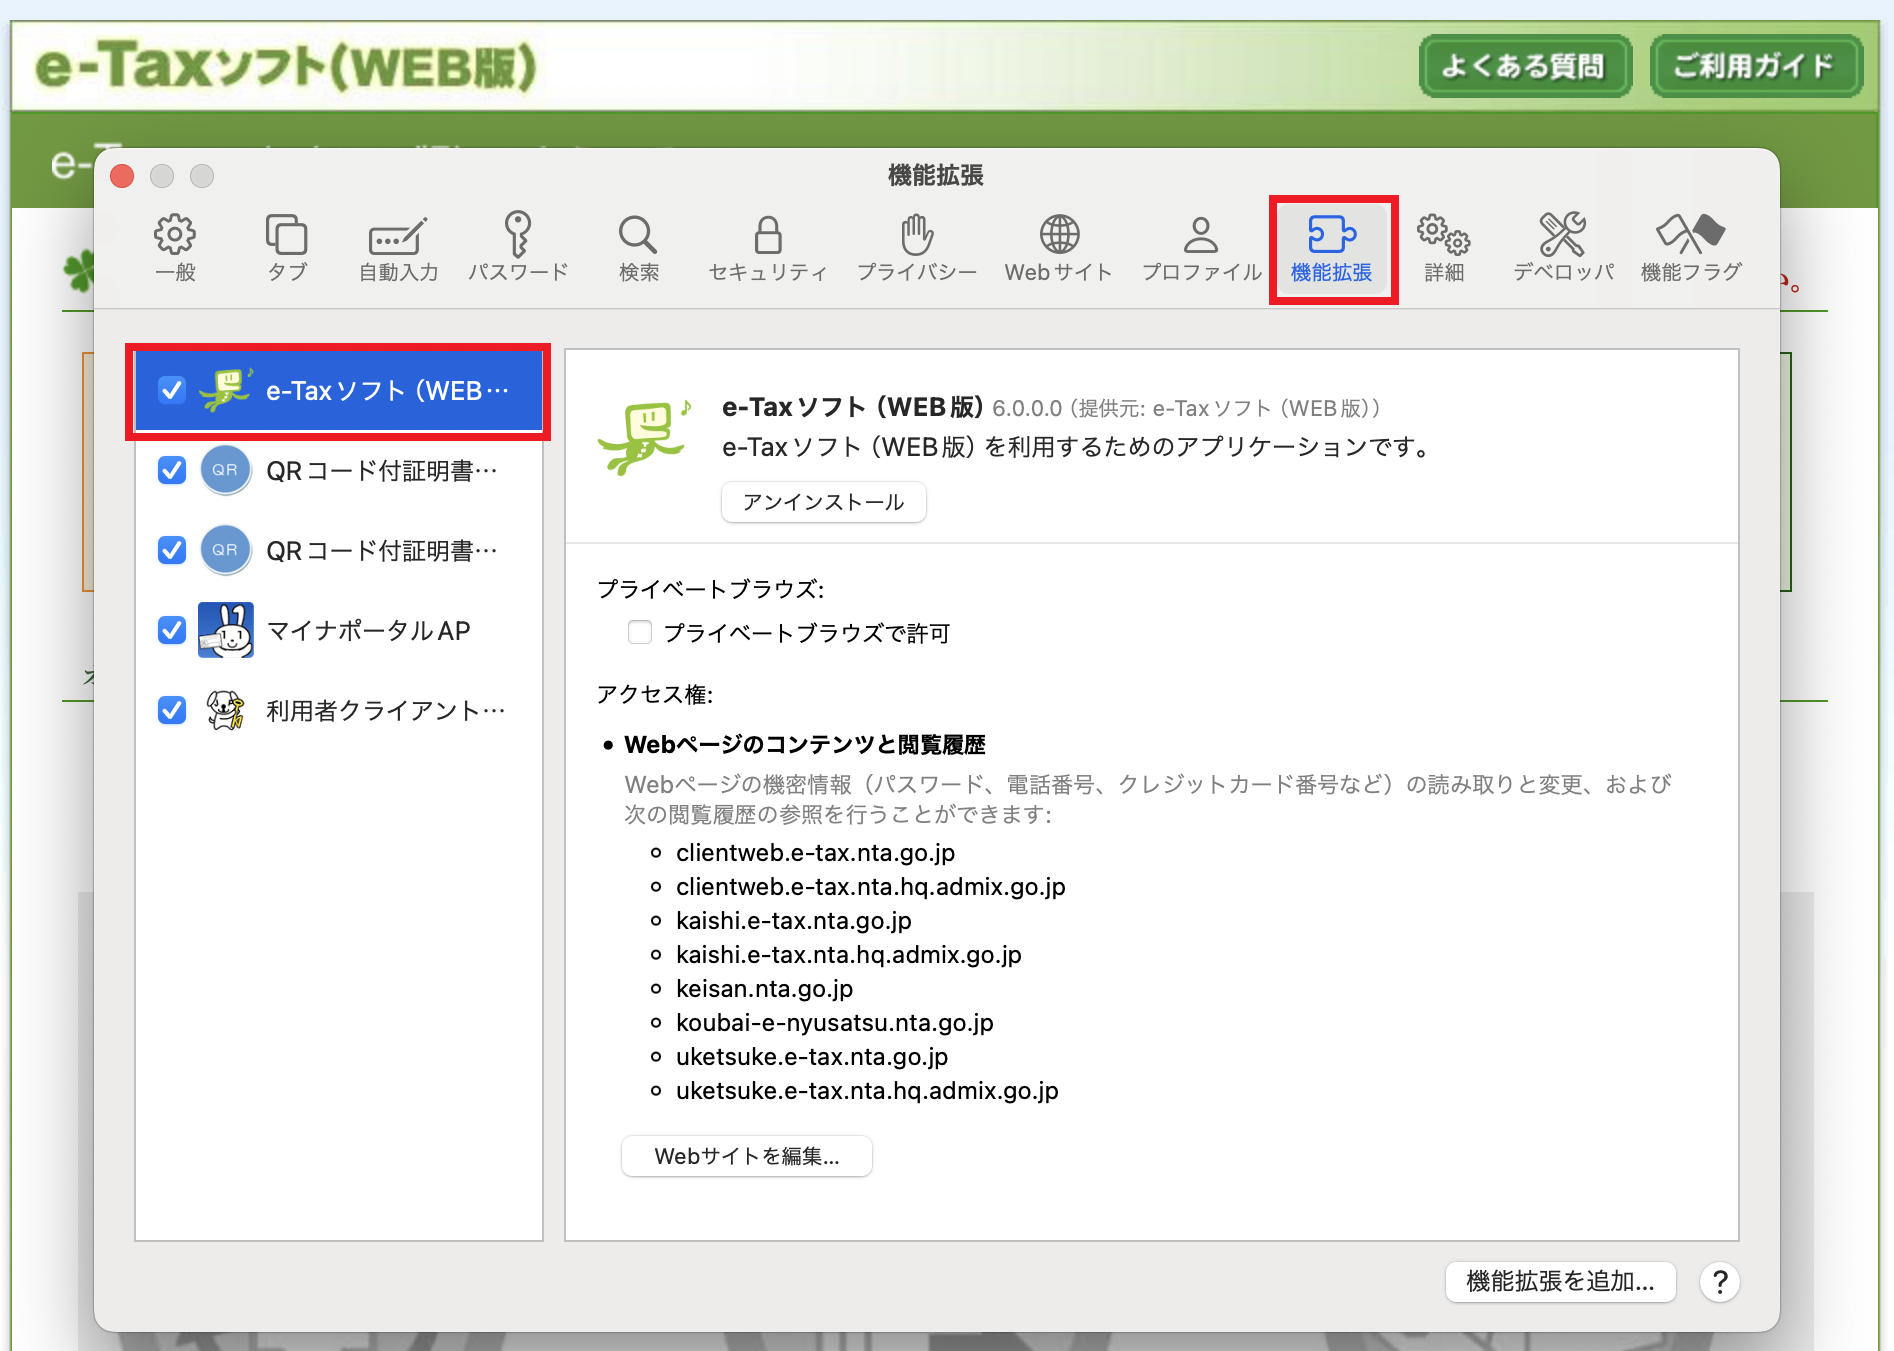Viewport: 1894px width, 1351px height.
Task: Click clientweb.e-tax.nta.hq.admix.go.jp in access list
Action: (871, 887)
